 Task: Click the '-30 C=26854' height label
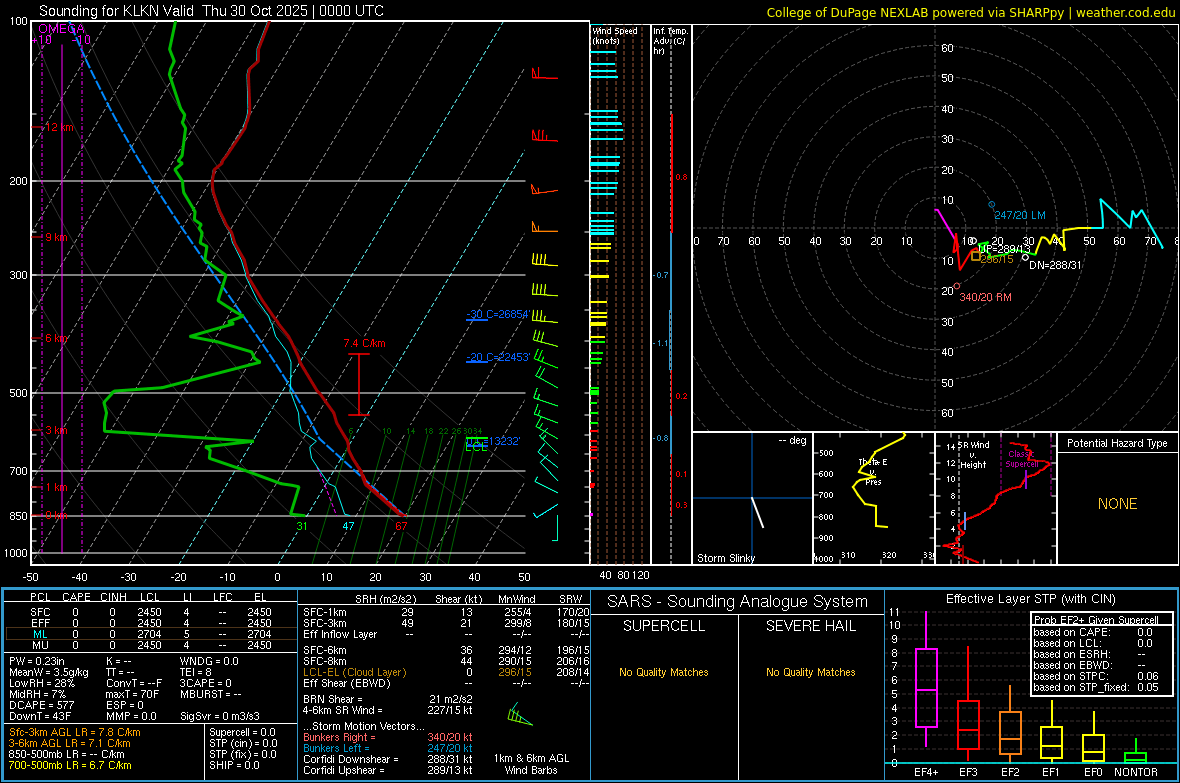(x=497, y=314)
